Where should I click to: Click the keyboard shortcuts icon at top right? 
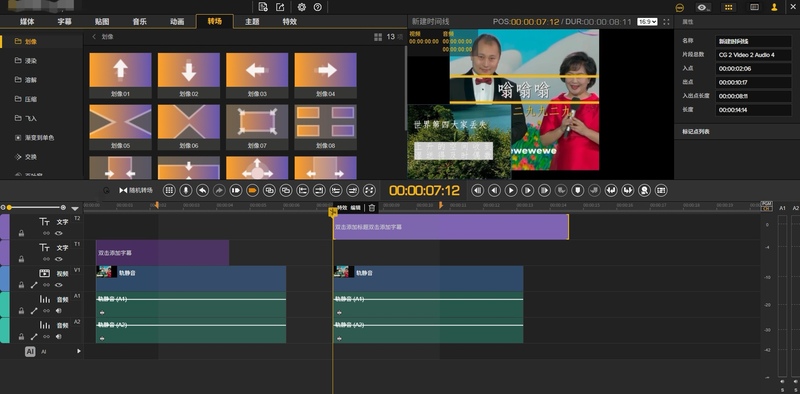click(754, 7)
